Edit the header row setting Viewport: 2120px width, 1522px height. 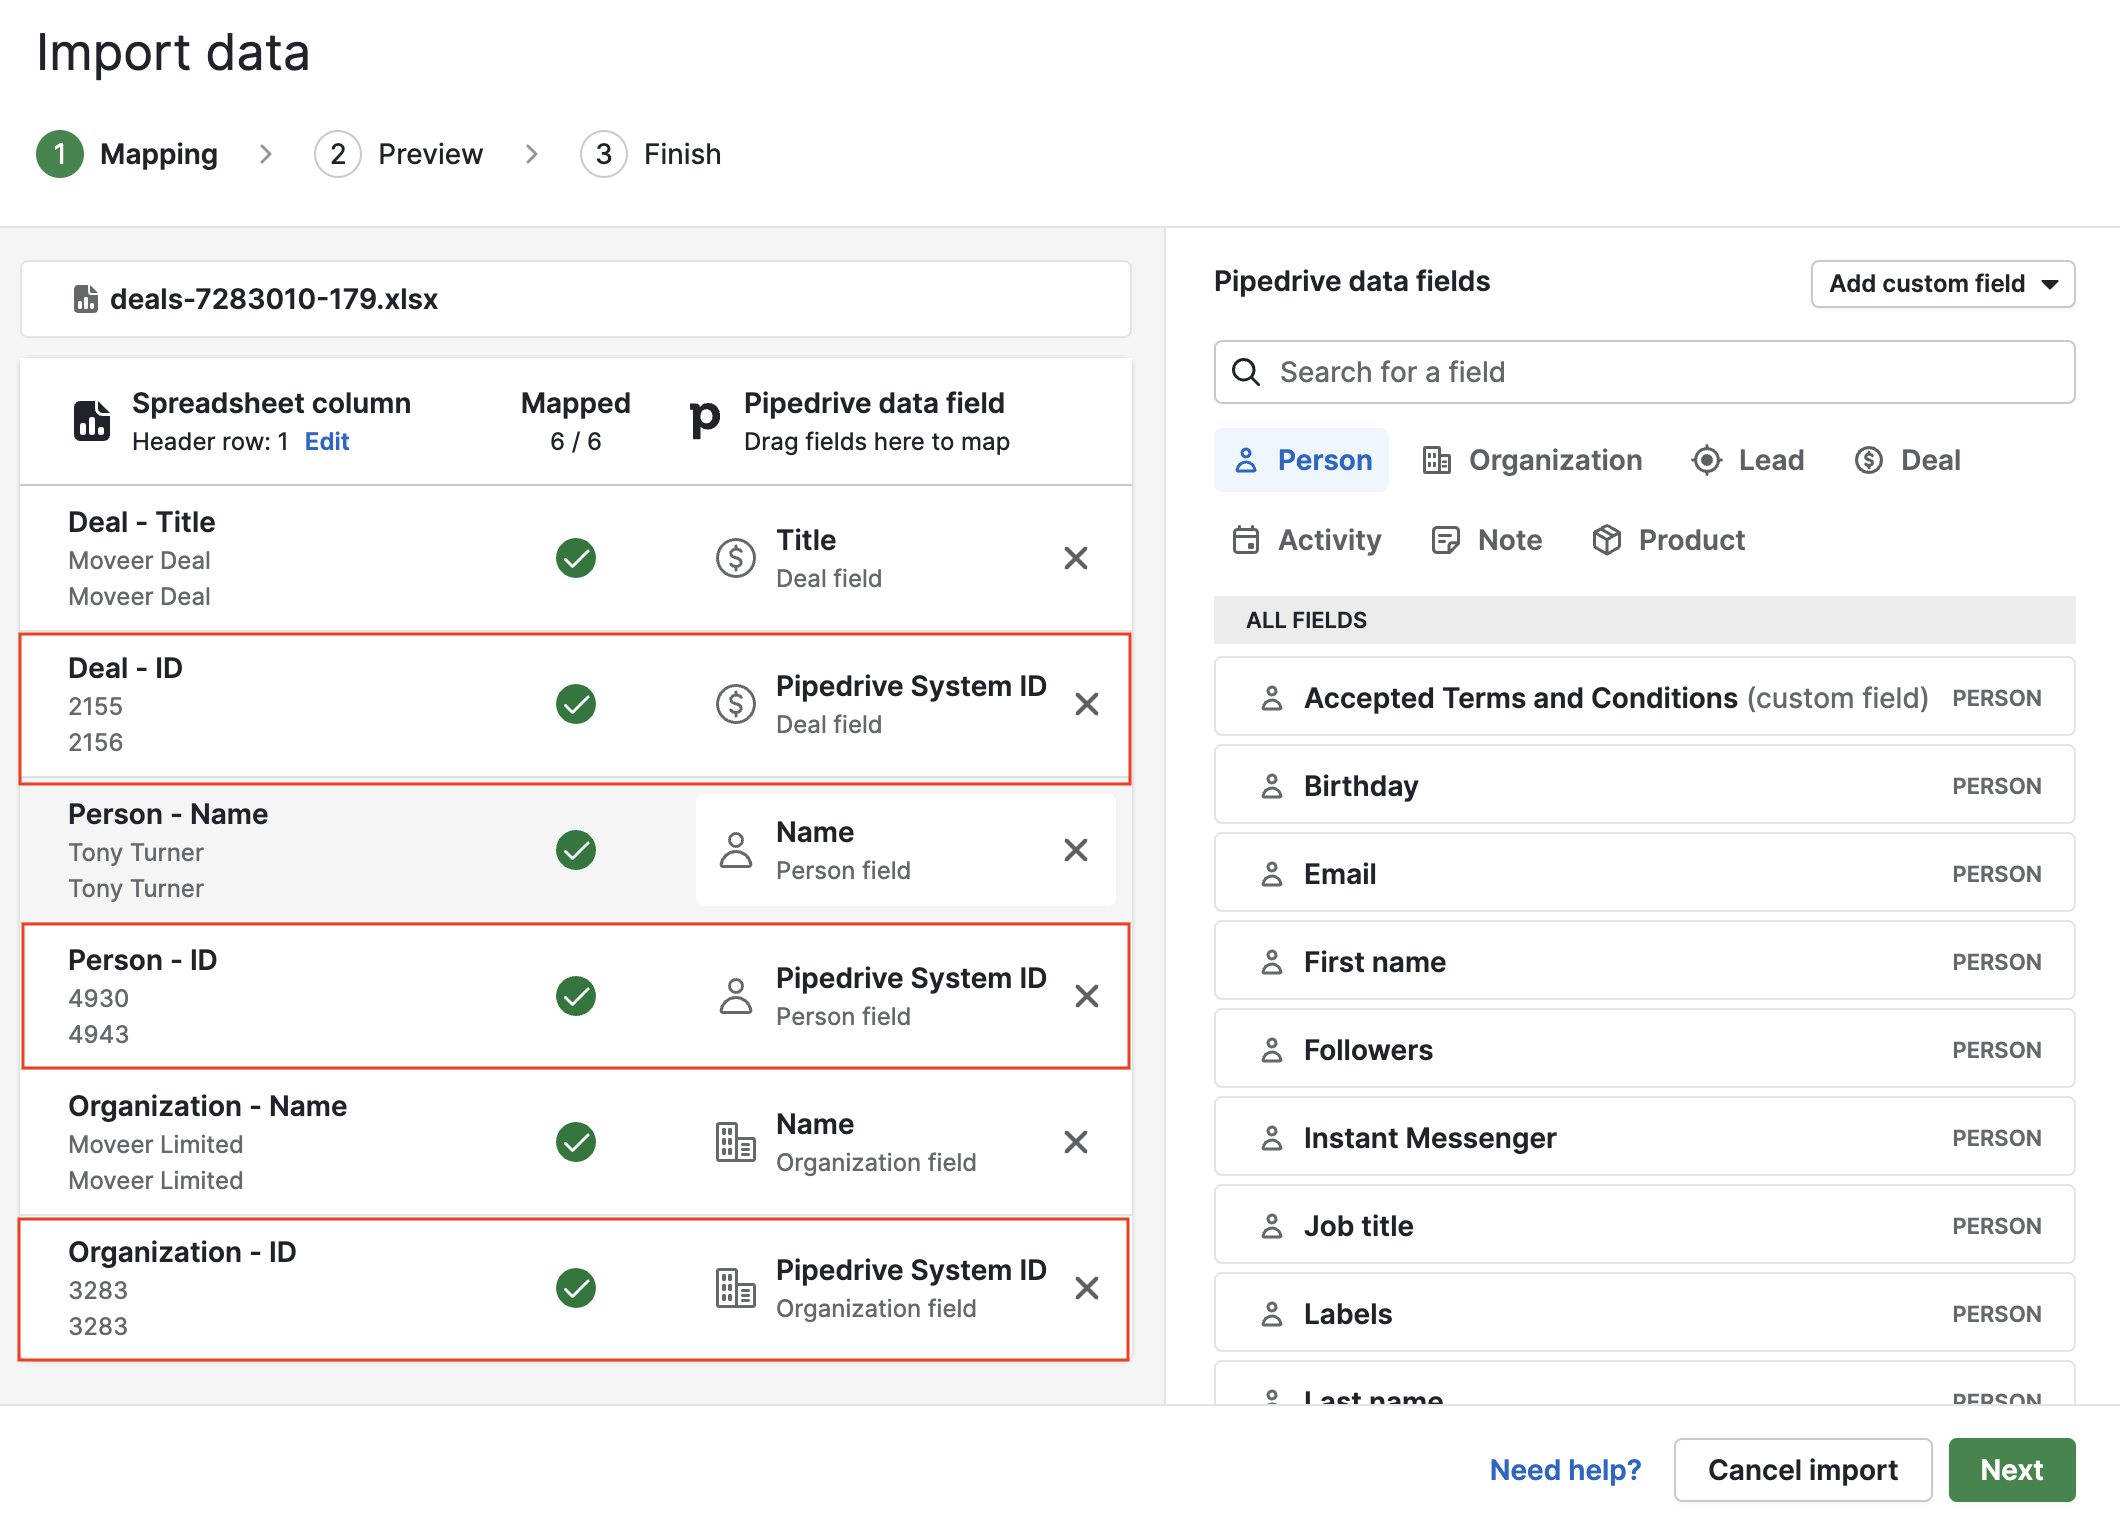[x=327, y=441]
